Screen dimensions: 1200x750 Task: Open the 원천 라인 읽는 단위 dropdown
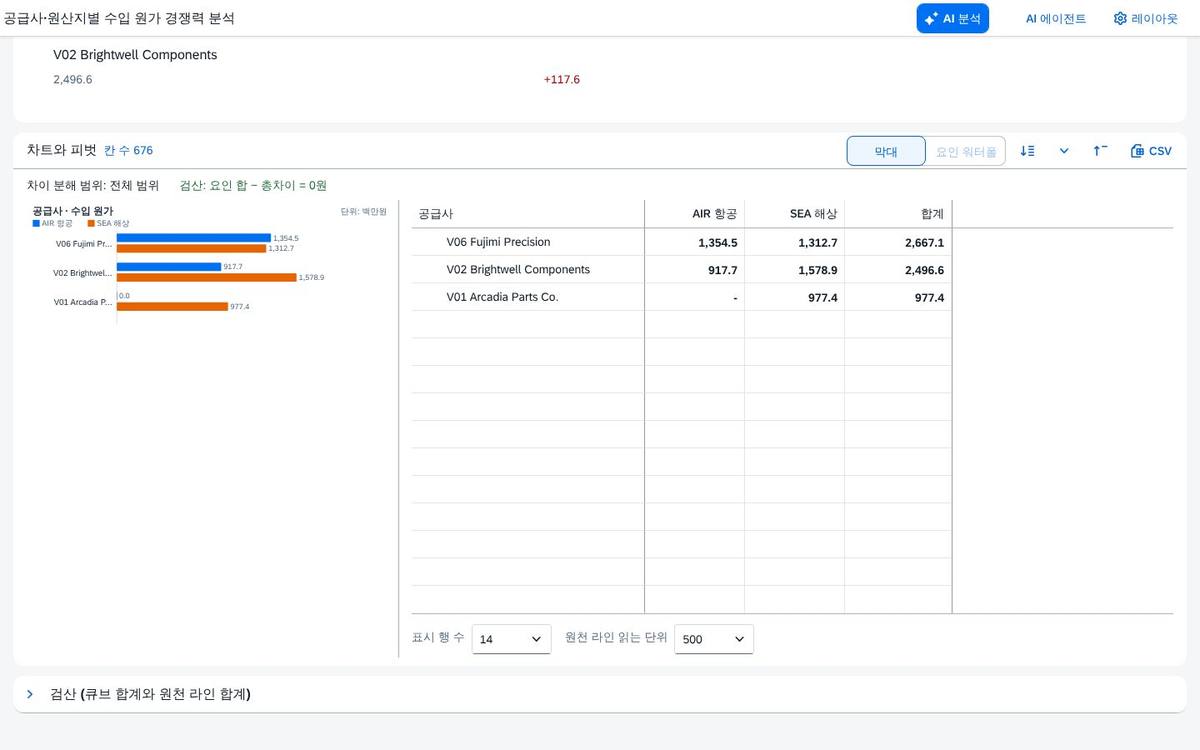coord(714,639)
